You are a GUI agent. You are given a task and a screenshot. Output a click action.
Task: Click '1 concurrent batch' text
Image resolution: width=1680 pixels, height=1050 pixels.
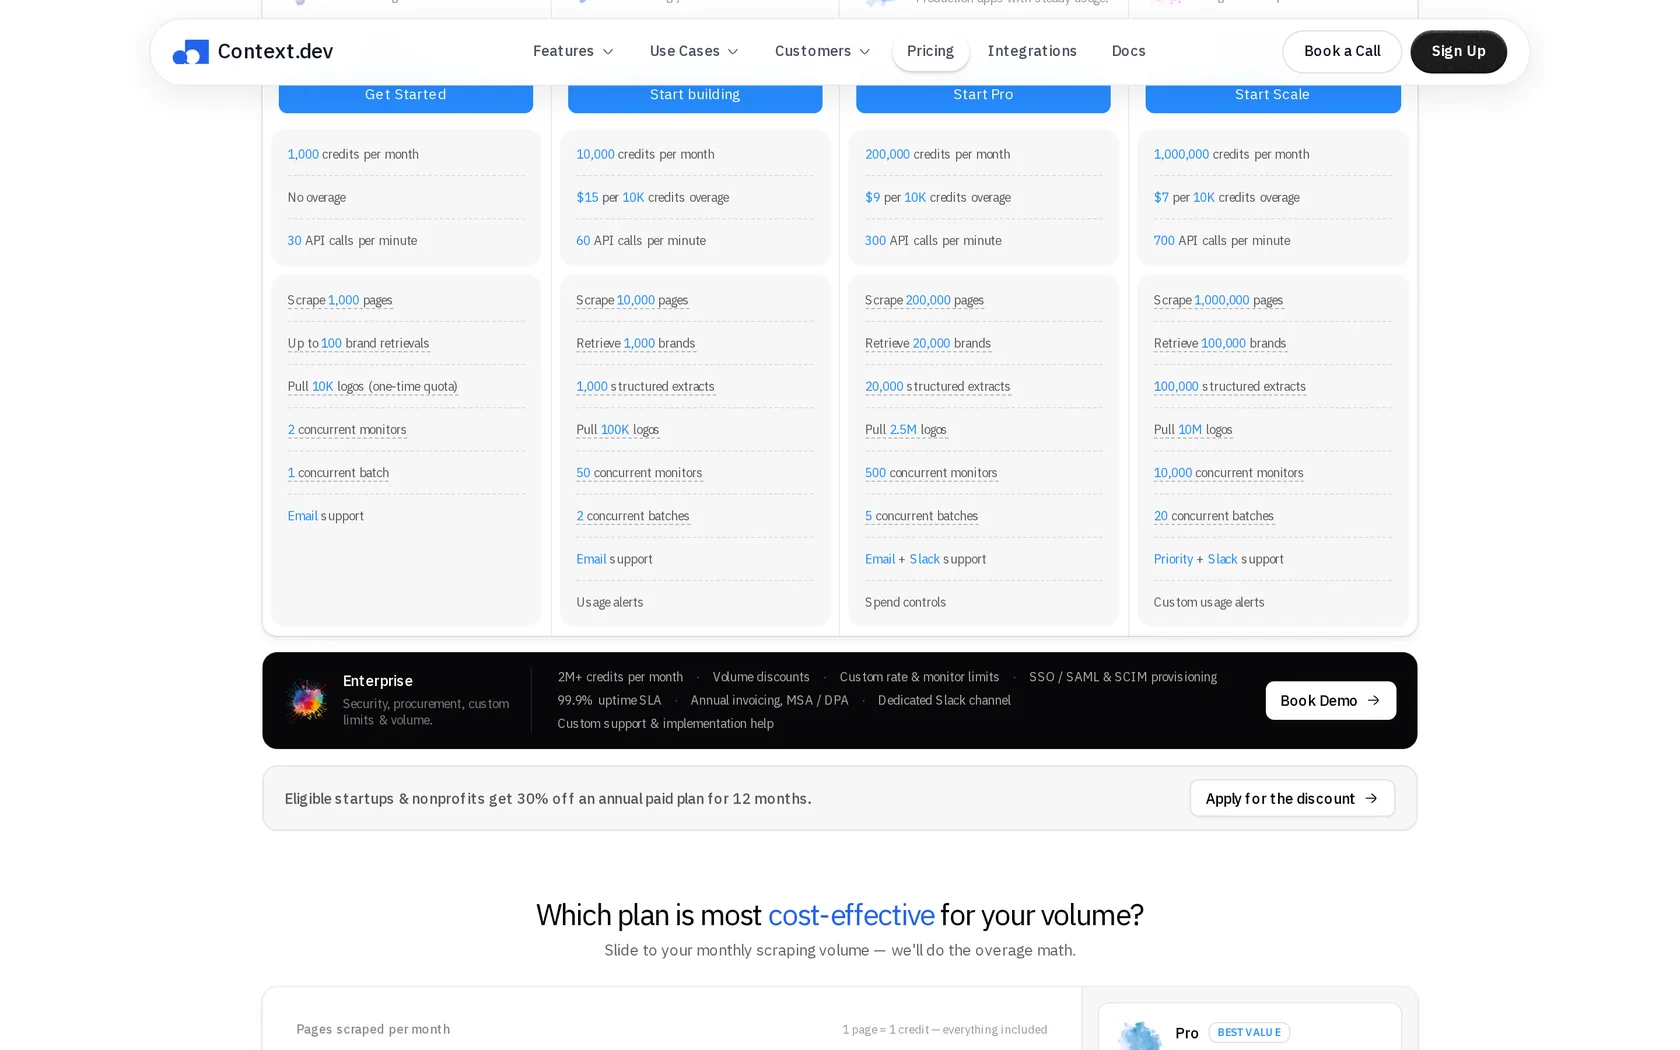pyautogui.click(x=338, y=473)
